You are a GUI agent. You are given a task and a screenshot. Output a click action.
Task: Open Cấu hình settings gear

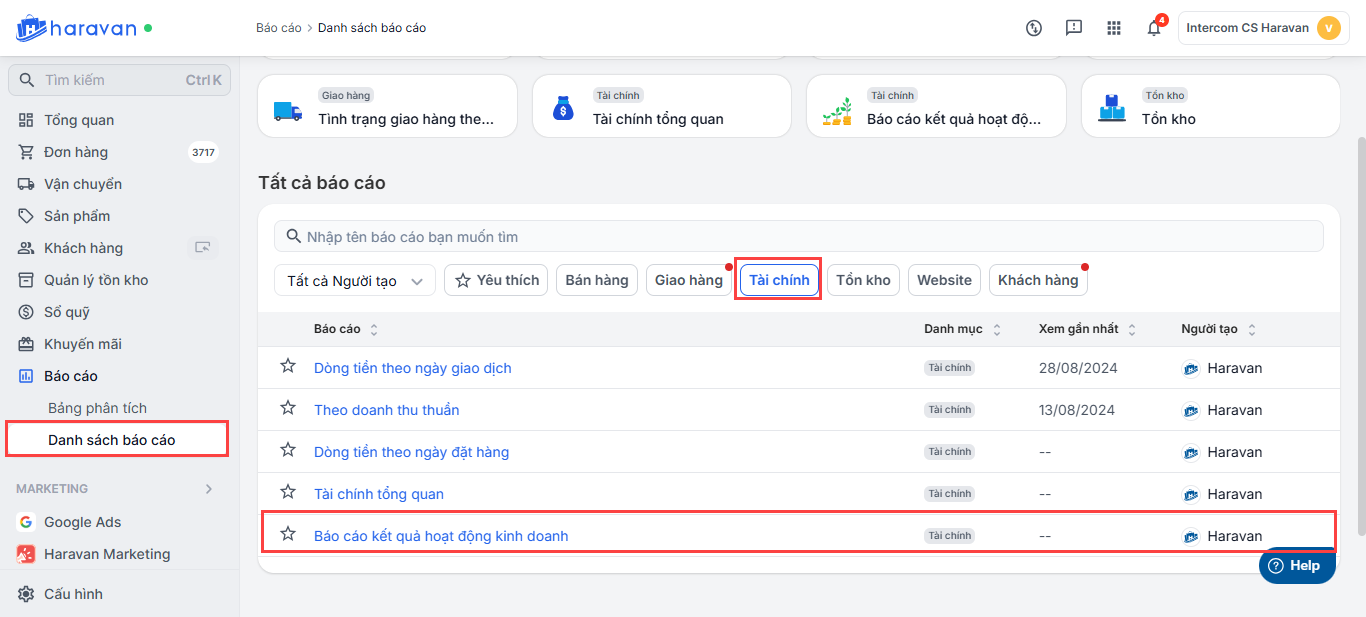point(26,594)
